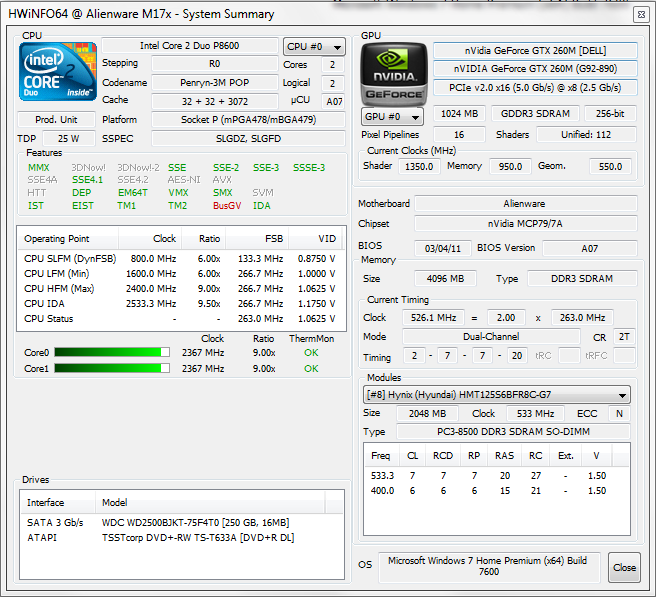Image resolution: width=656 pixels, height=597 pixels.
Task: Click the Intel Core 2 Duo logo
Action: (58, 72)
